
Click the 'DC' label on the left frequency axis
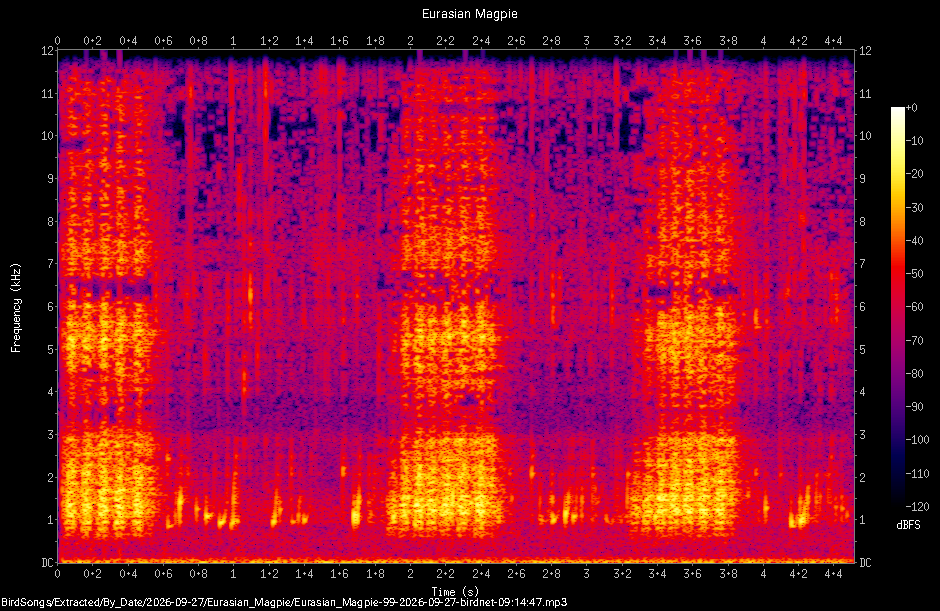point(47,562)
